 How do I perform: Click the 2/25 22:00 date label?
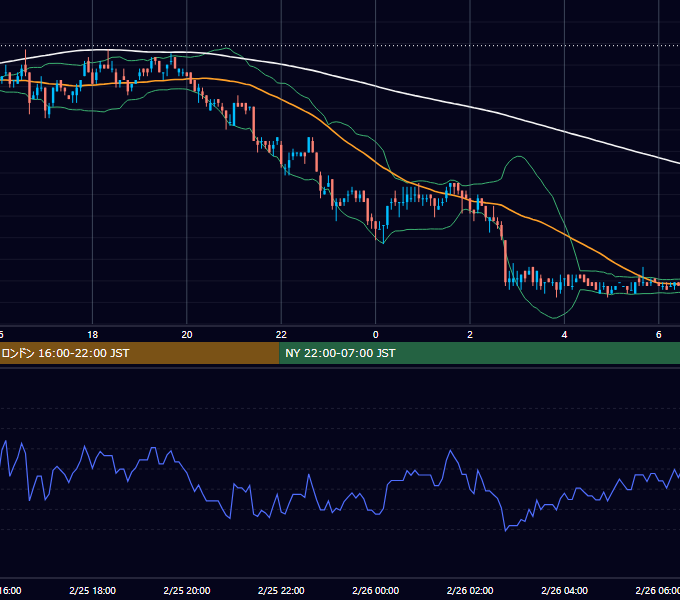(281, 590)
